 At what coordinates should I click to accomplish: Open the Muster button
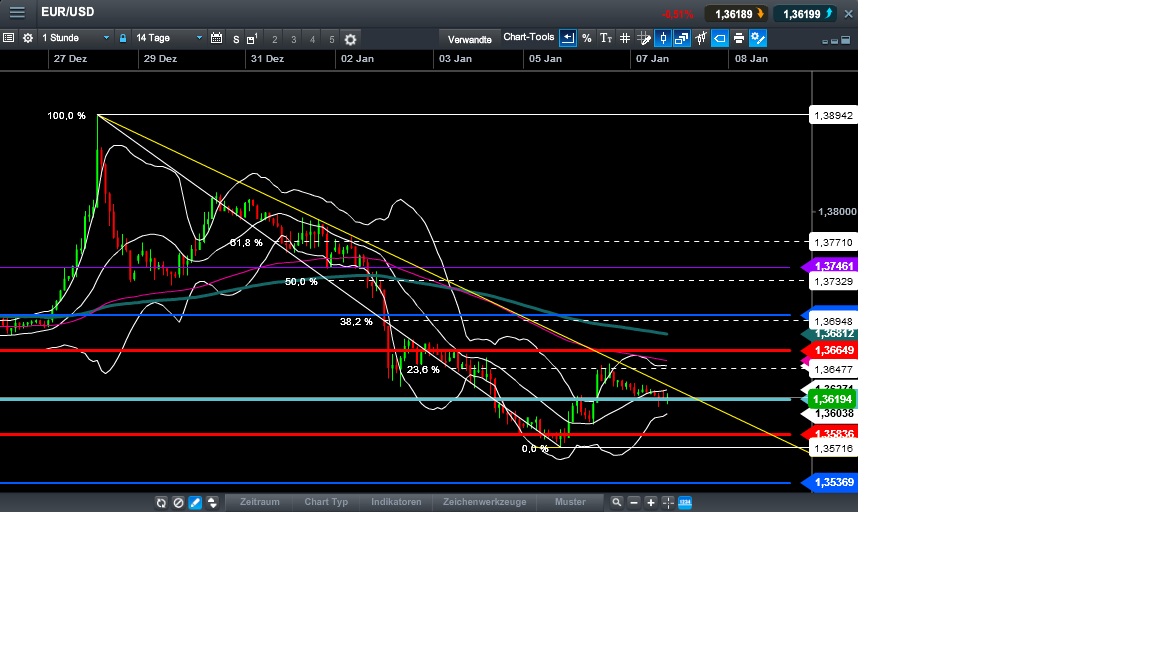pyautogui.click(x=571, y=502)
